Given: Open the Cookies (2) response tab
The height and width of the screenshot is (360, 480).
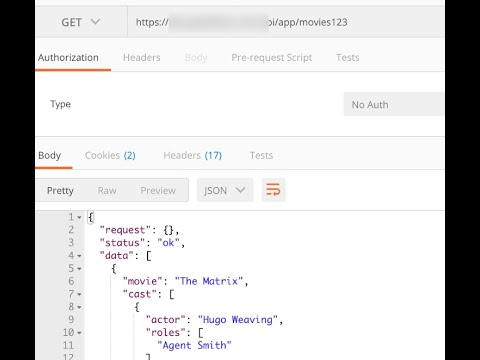Looking at the screenshot, I should 110,155.
